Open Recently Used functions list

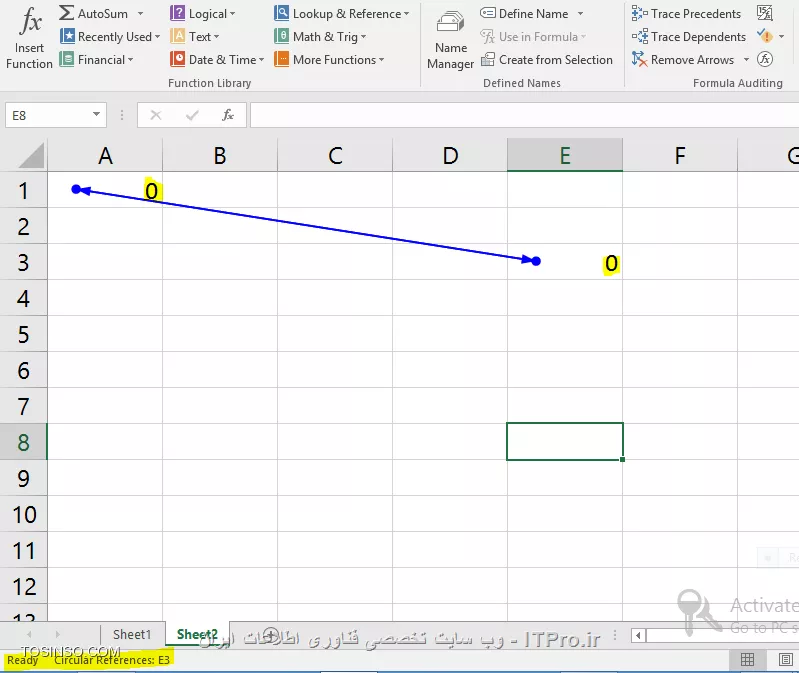(110, 37)
